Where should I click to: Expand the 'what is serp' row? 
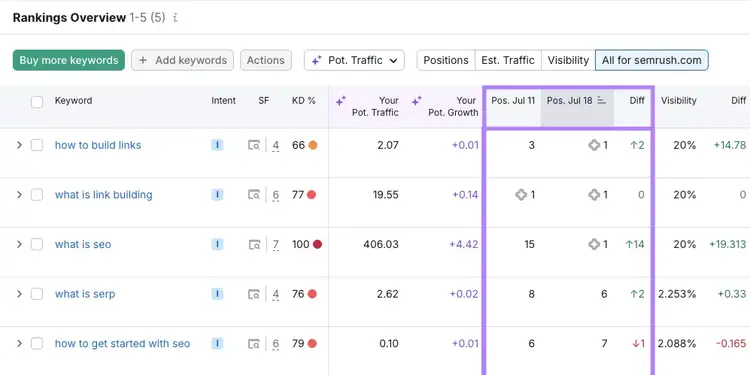click(x=19, y=294)
